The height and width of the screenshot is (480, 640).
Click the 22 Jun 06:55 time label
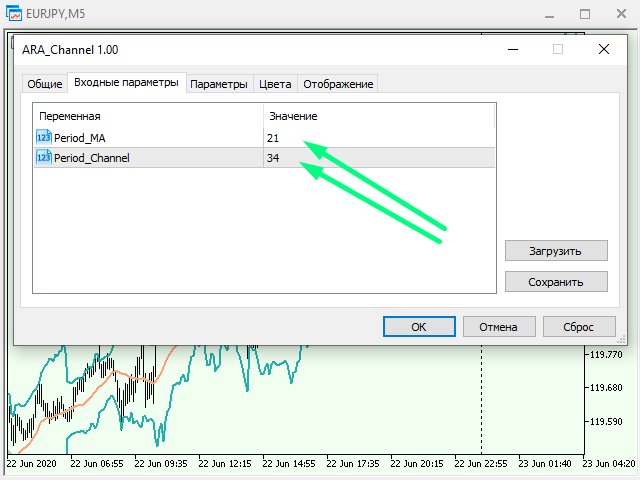[x=97, y=464]
